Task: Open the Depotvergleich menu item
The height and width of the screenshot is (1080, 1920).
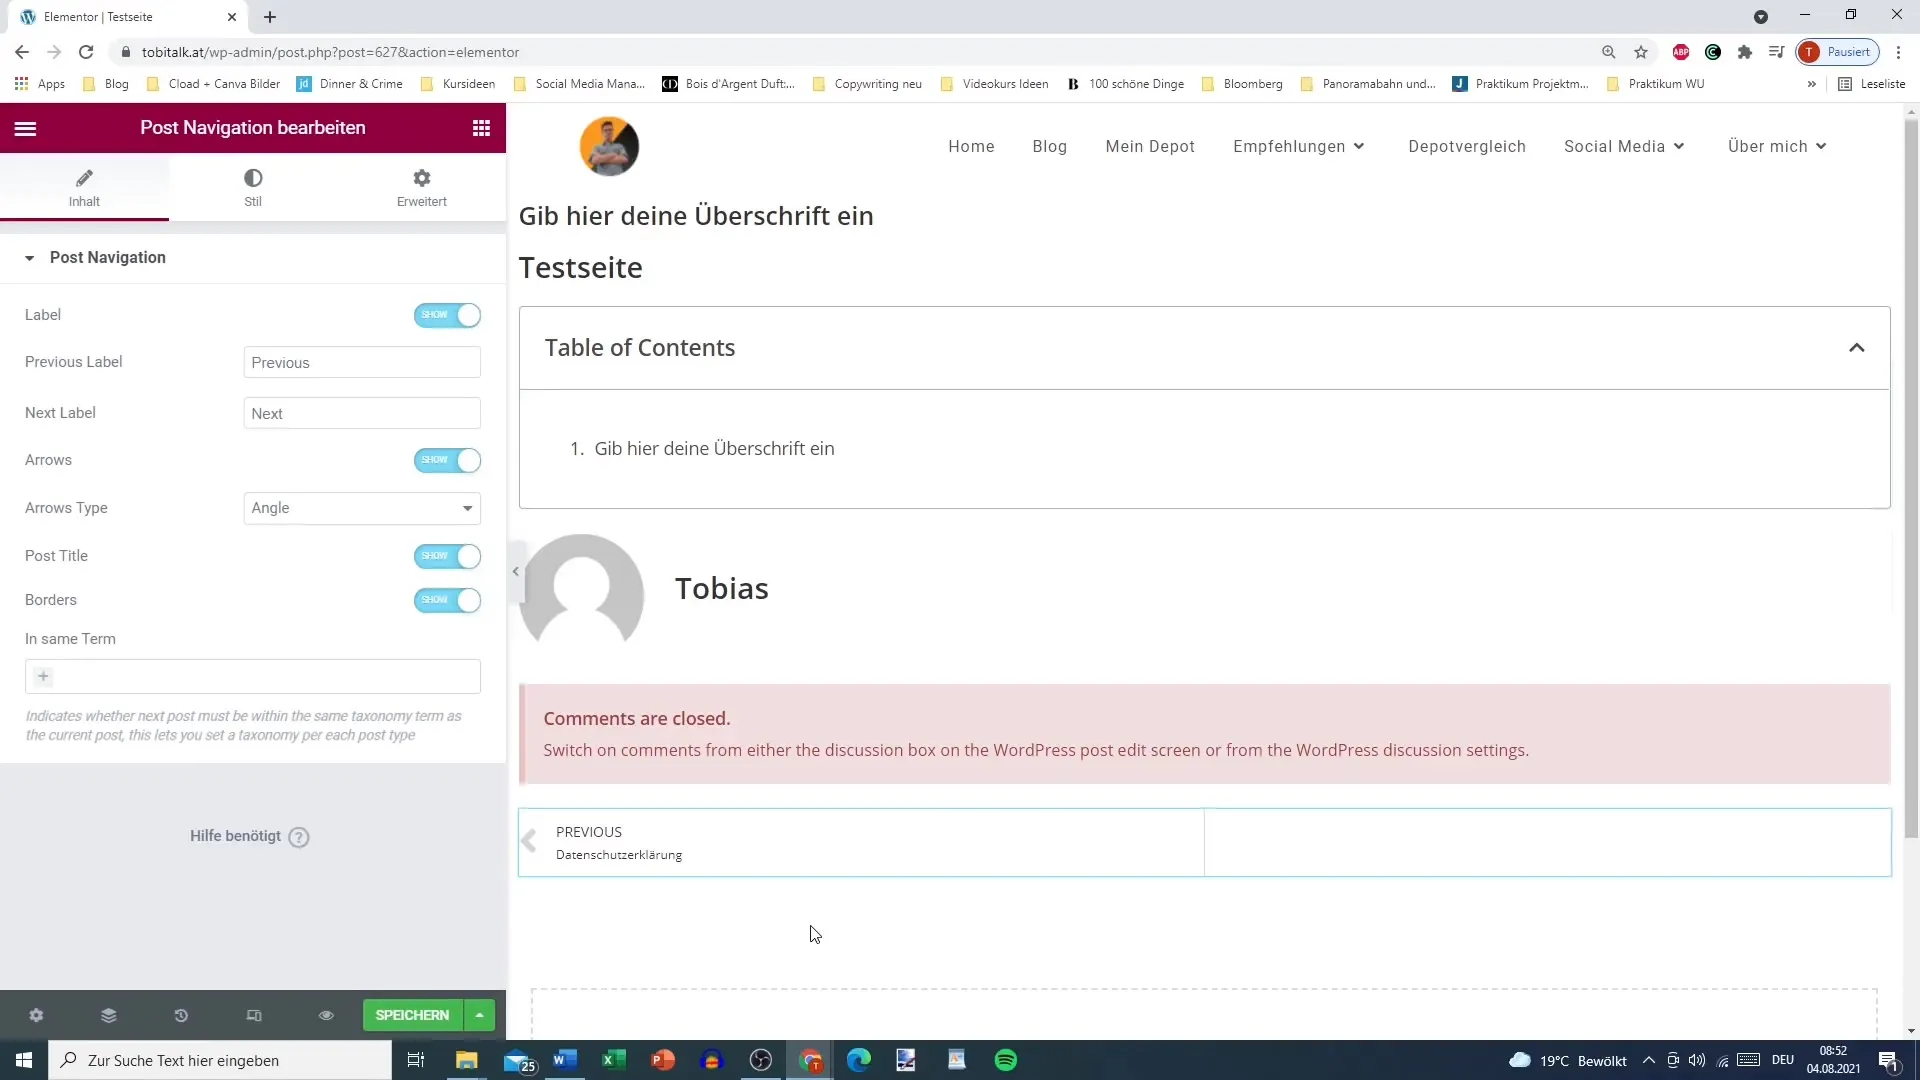Action: tap(1467, 146)
